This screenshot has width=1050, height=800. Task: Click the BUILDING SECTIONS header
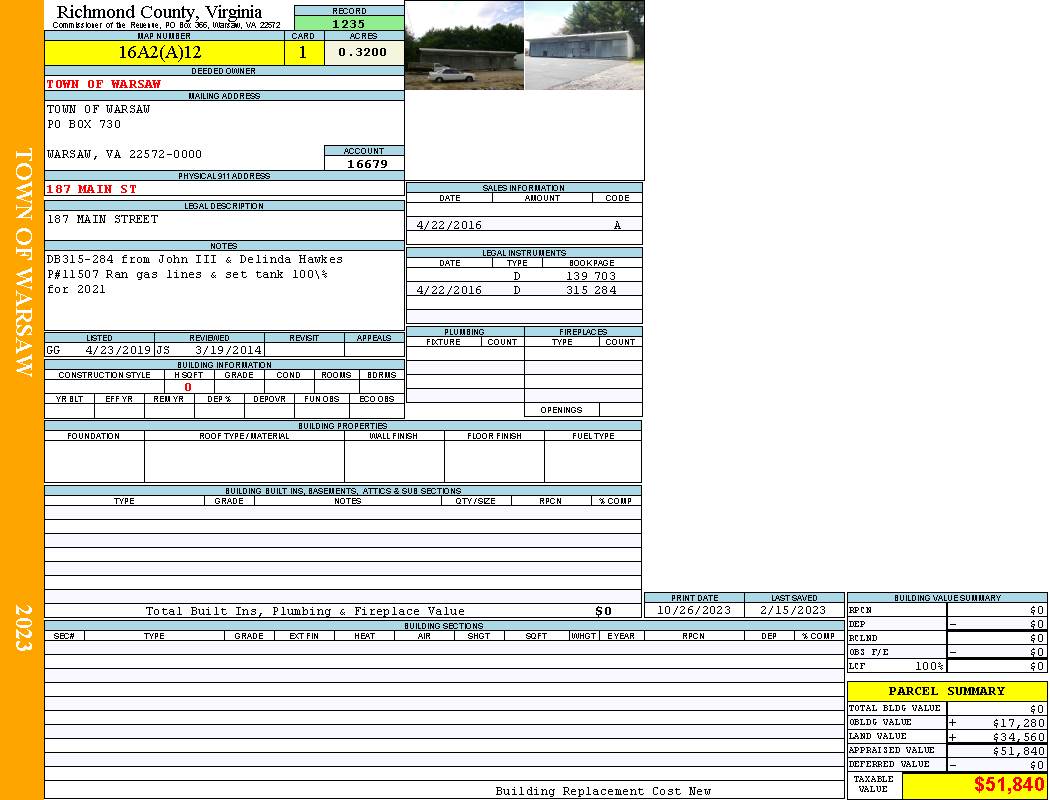443,626
